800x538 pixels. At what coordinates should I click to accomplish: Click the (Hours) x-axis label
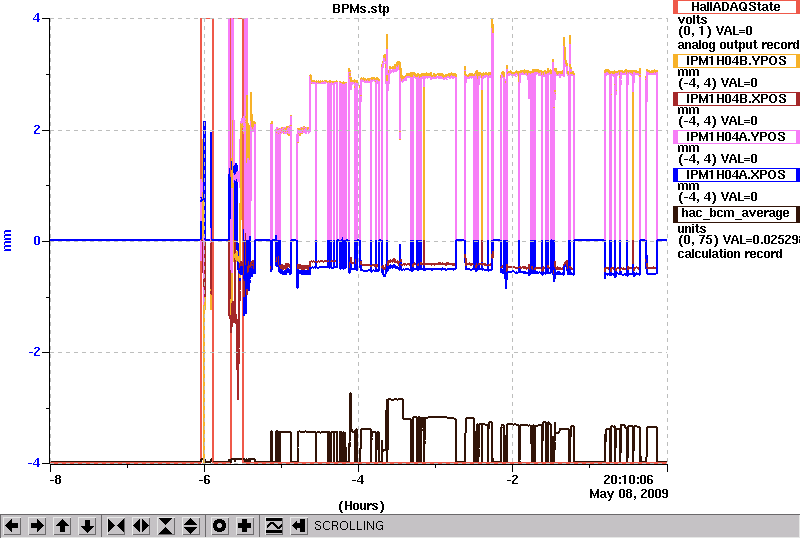361,506
